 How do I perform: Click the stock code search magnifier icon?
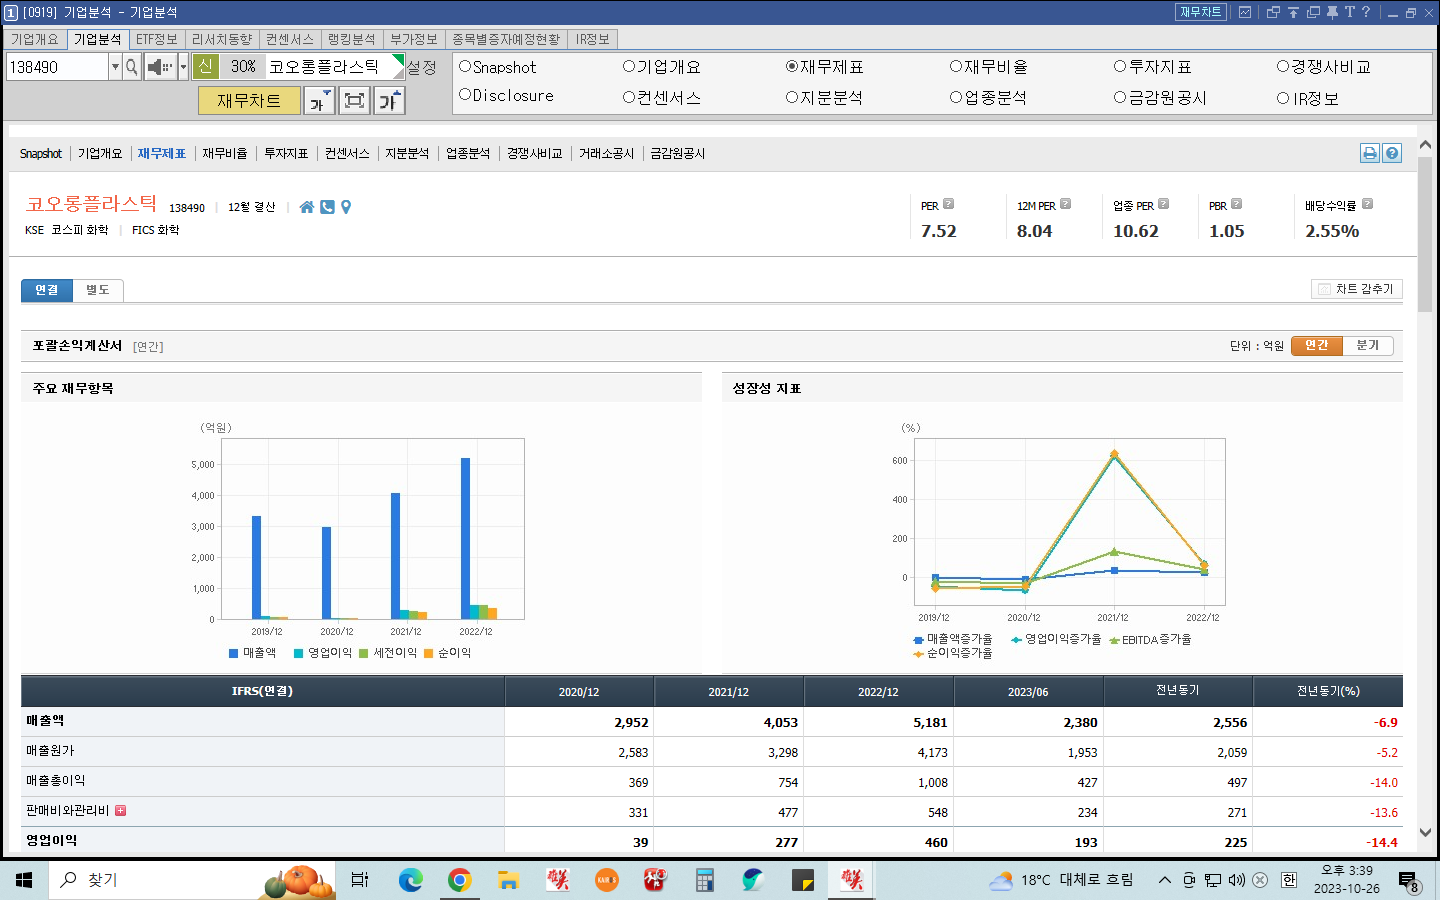(x=132, y=67)
